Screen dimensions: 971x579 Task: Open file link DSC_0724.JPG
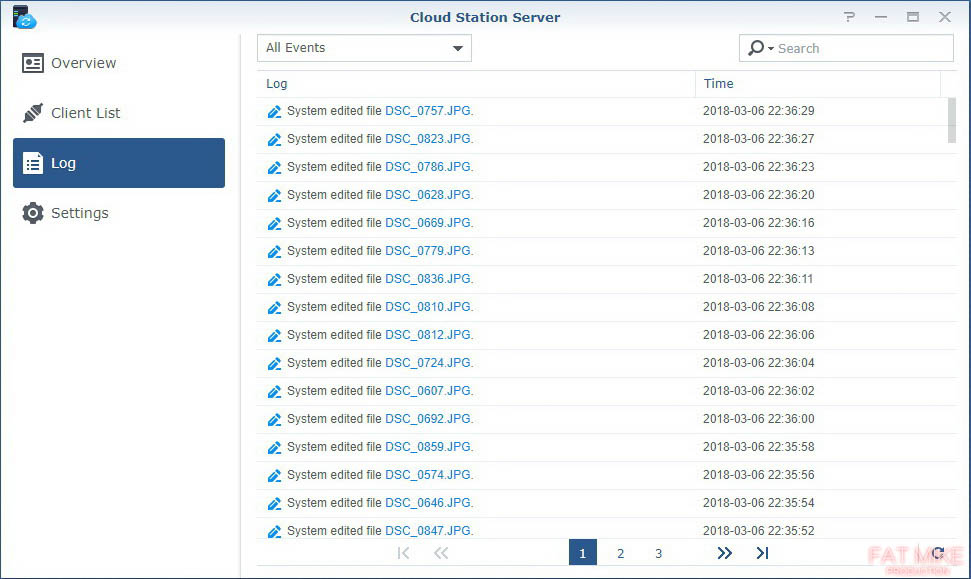point(429,363)
